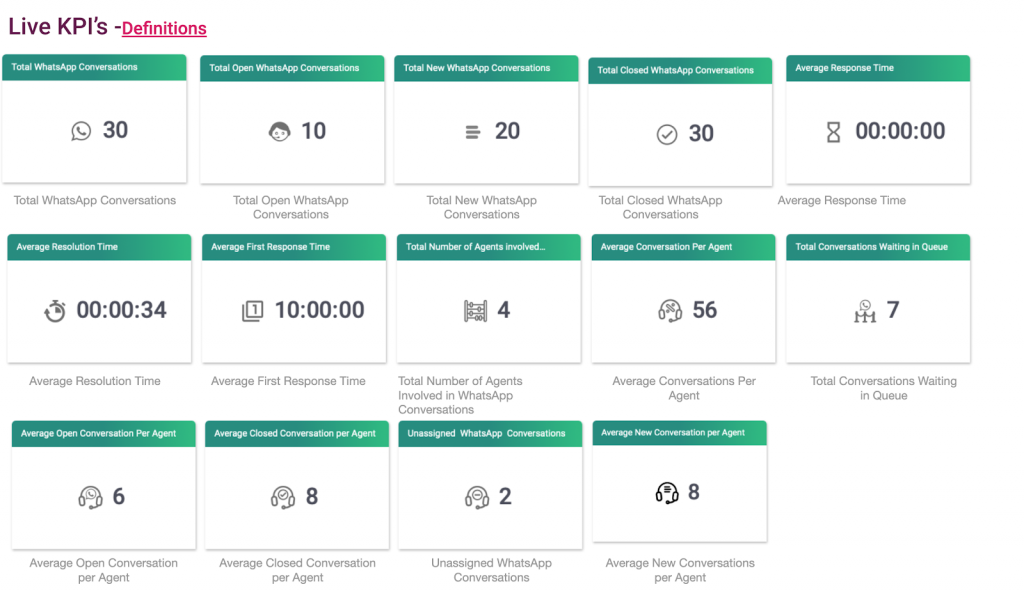Click the hourglass icon on Average Response Time
The image size is (1024, 591).
pyautogui.click(x=833, y=132)
